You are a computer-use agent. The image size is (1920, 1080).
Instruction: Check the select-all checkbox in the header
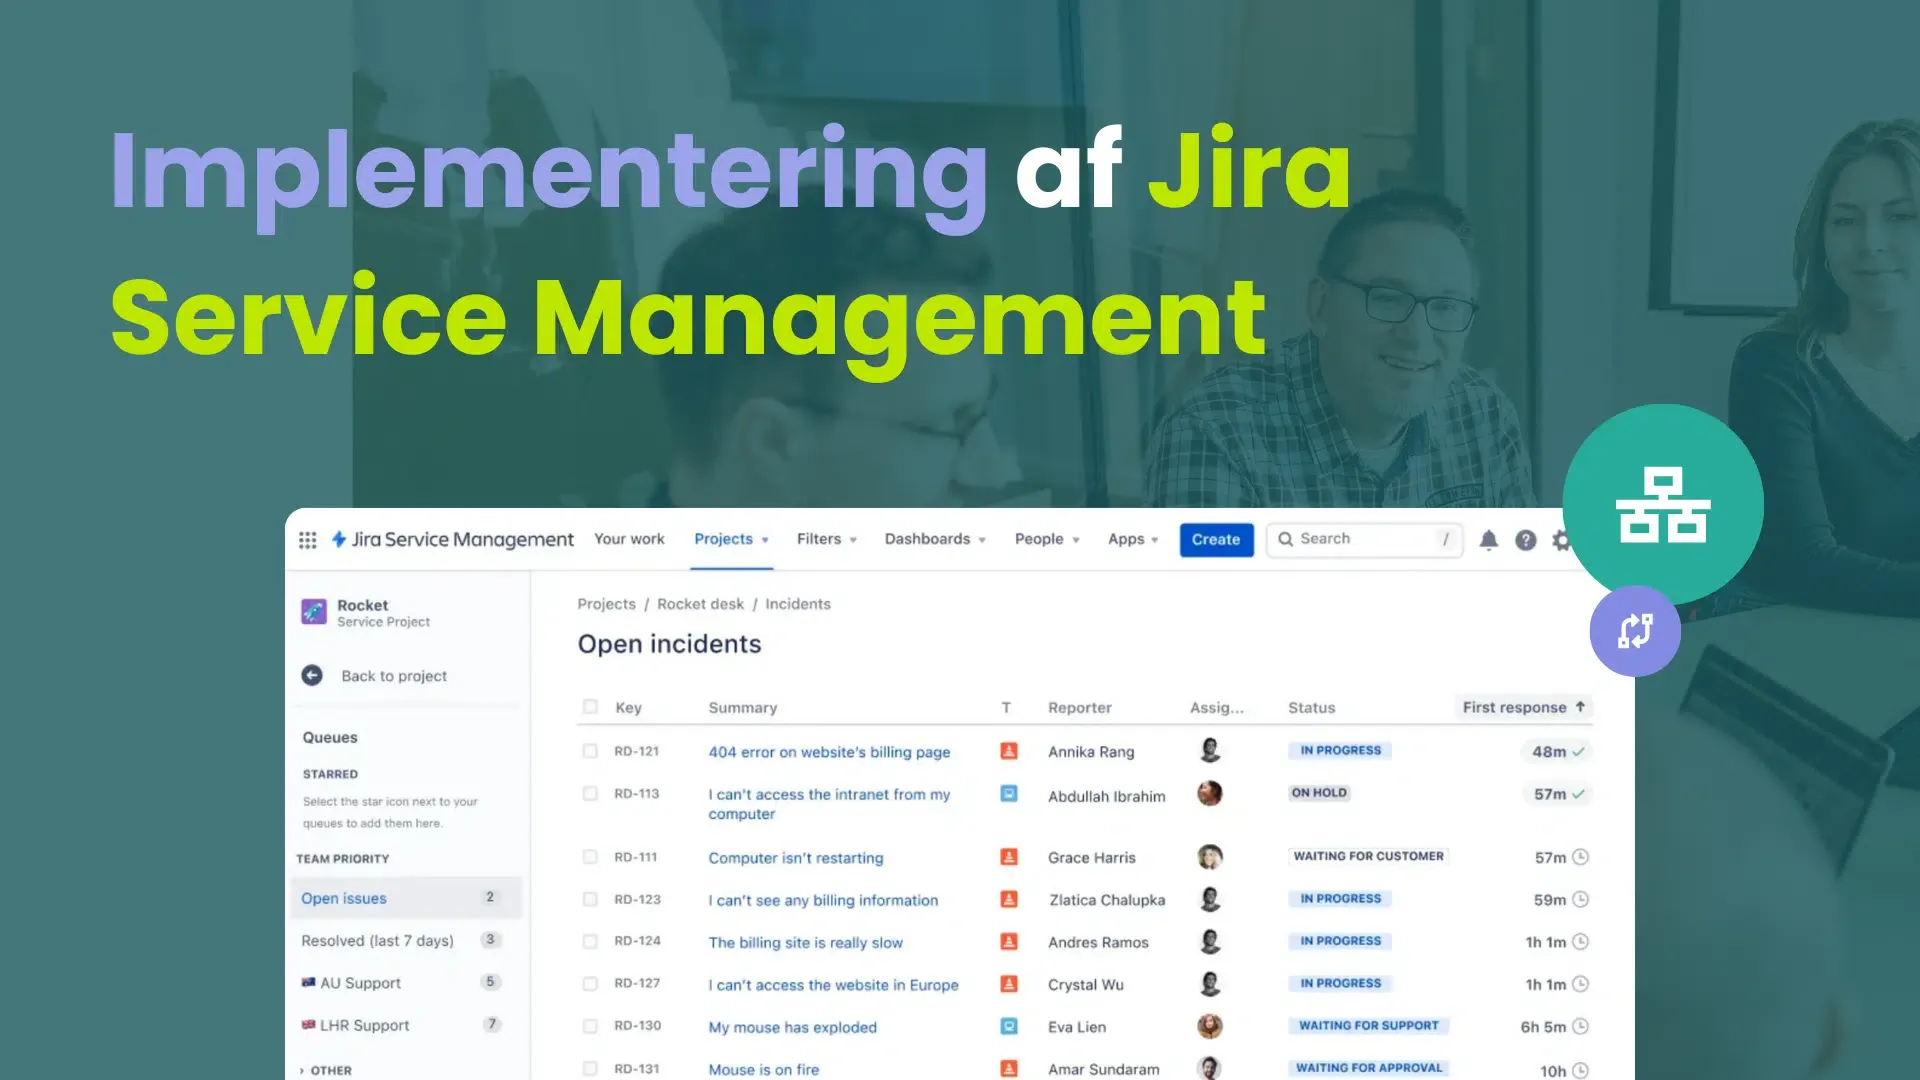[590, 706]
